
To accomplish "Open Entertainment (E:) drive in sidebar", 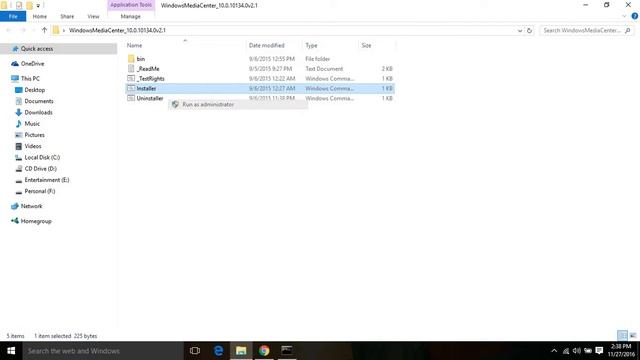I will (47, 180).
